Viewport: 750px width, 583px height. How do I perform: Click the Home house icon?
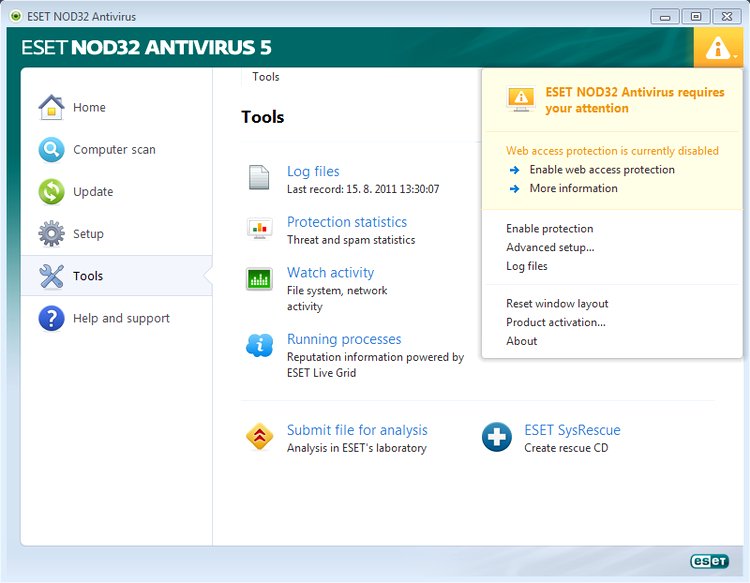(x=52, y=107)
